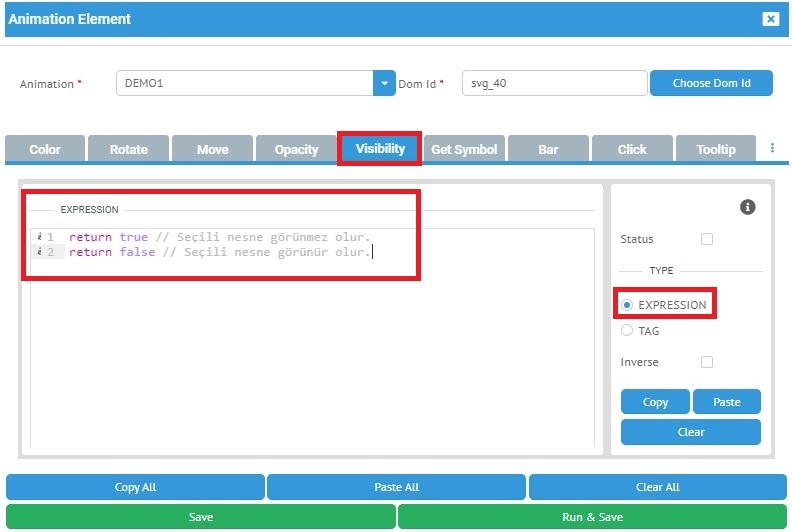Select the Opacity tab

296,149
